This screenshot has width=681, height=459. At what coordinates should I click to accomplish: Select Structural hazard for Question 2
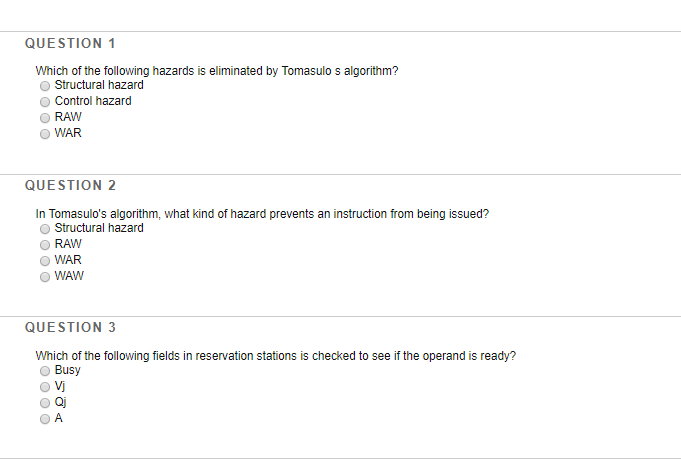click(45, 229)
